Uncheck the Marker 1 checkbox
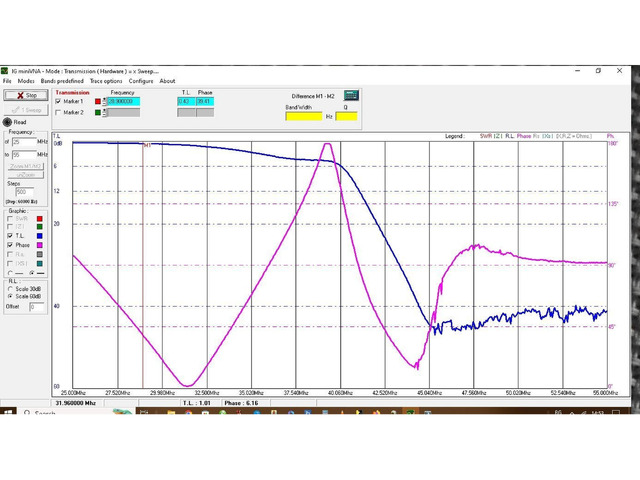Image resolution: width=640 pixels, height=480 pixels. (x=58, y=101)
